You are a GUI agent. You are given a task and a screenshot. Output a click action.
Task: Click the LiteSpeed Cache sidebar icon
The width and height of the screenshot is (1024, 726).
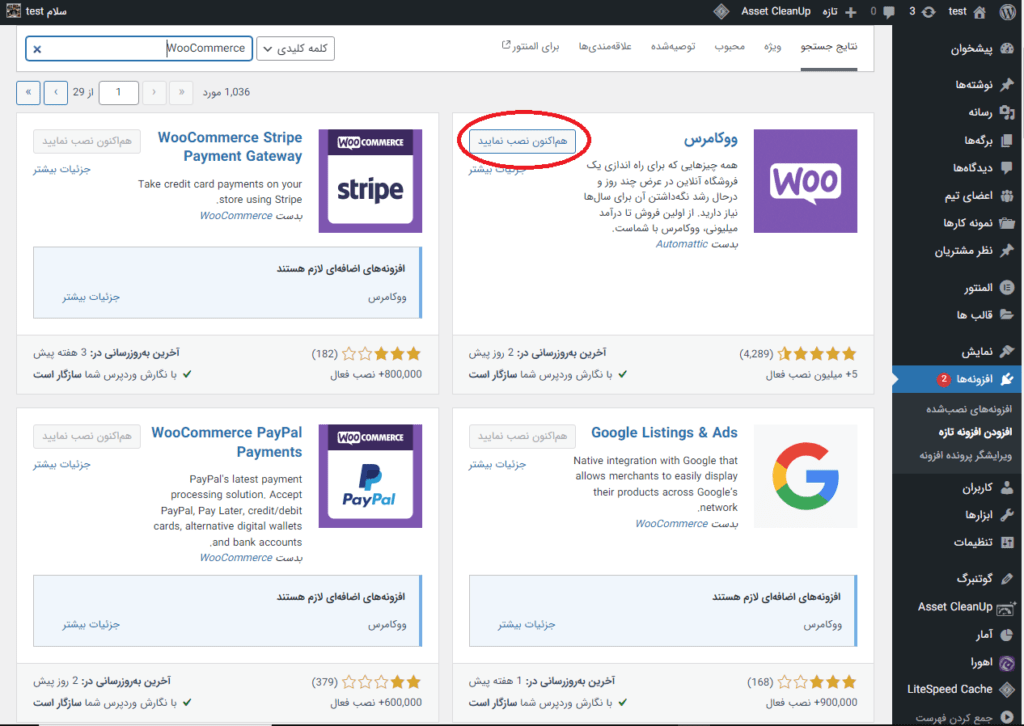click(1007, 689)
